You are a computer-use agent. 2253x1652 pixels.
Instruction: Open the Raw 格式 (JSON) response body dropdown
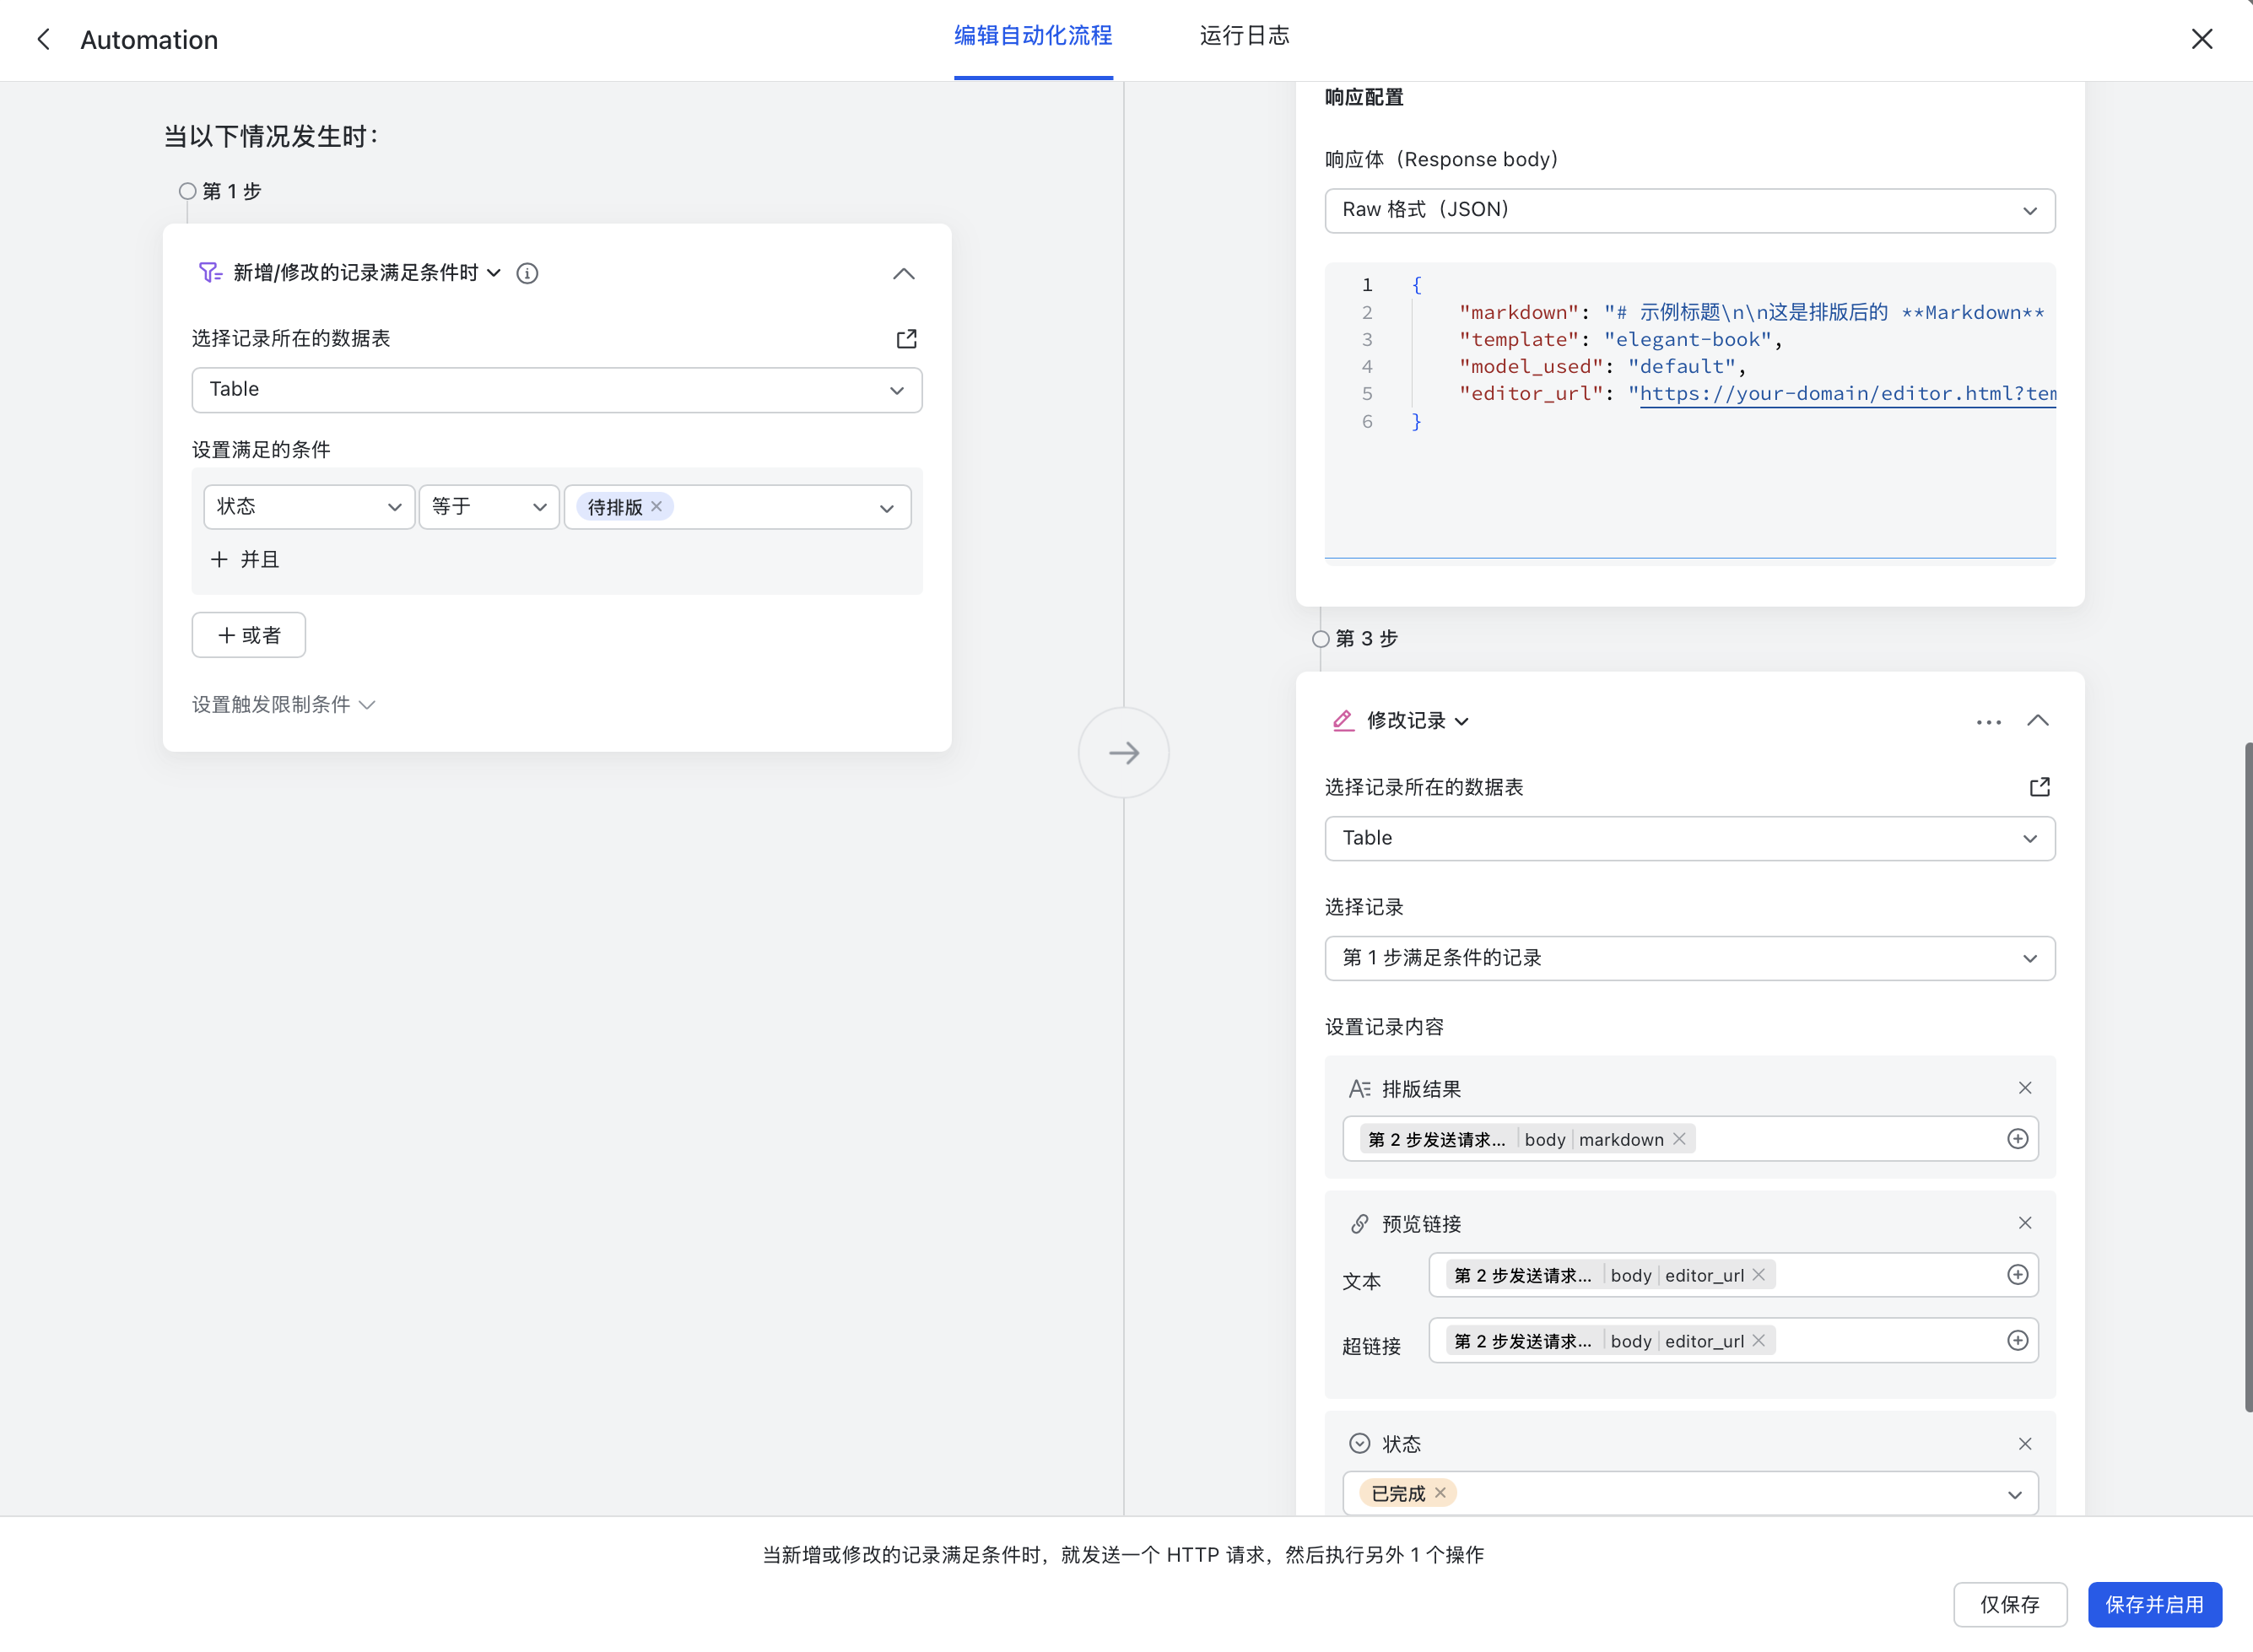tap(1689, 210)
